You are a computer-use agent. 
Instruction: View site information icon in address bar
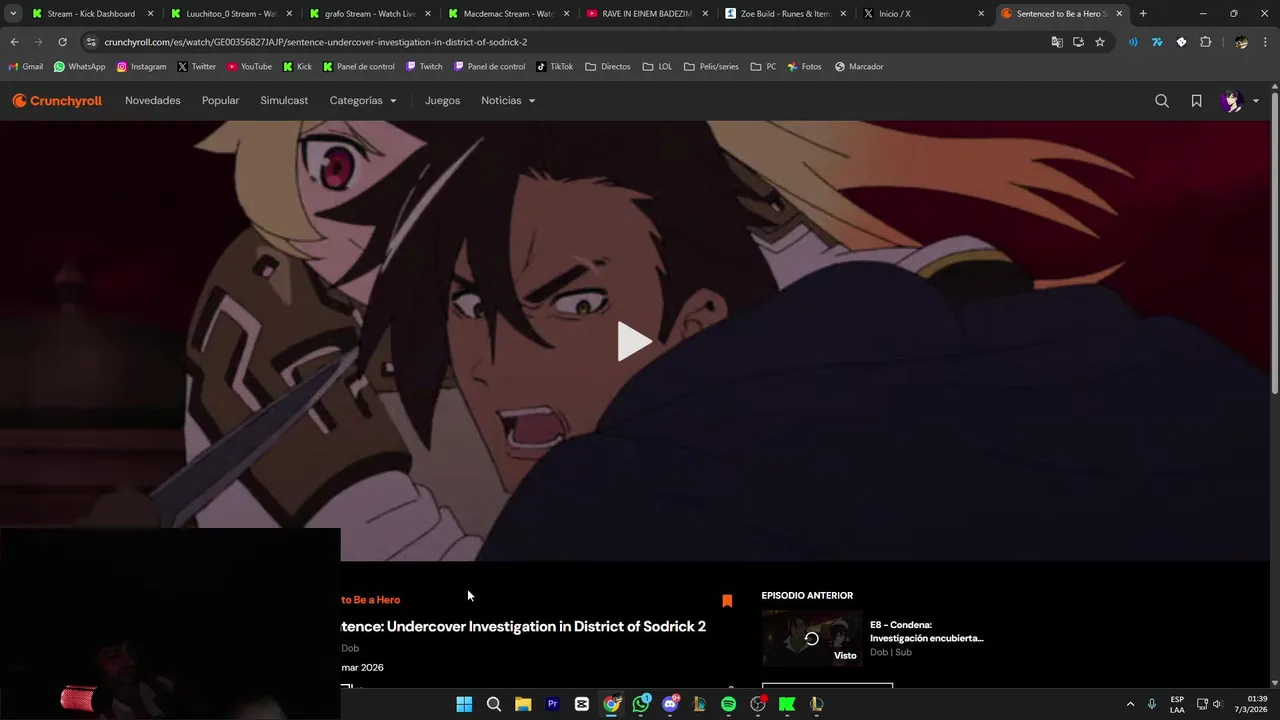tap(91, 42)
